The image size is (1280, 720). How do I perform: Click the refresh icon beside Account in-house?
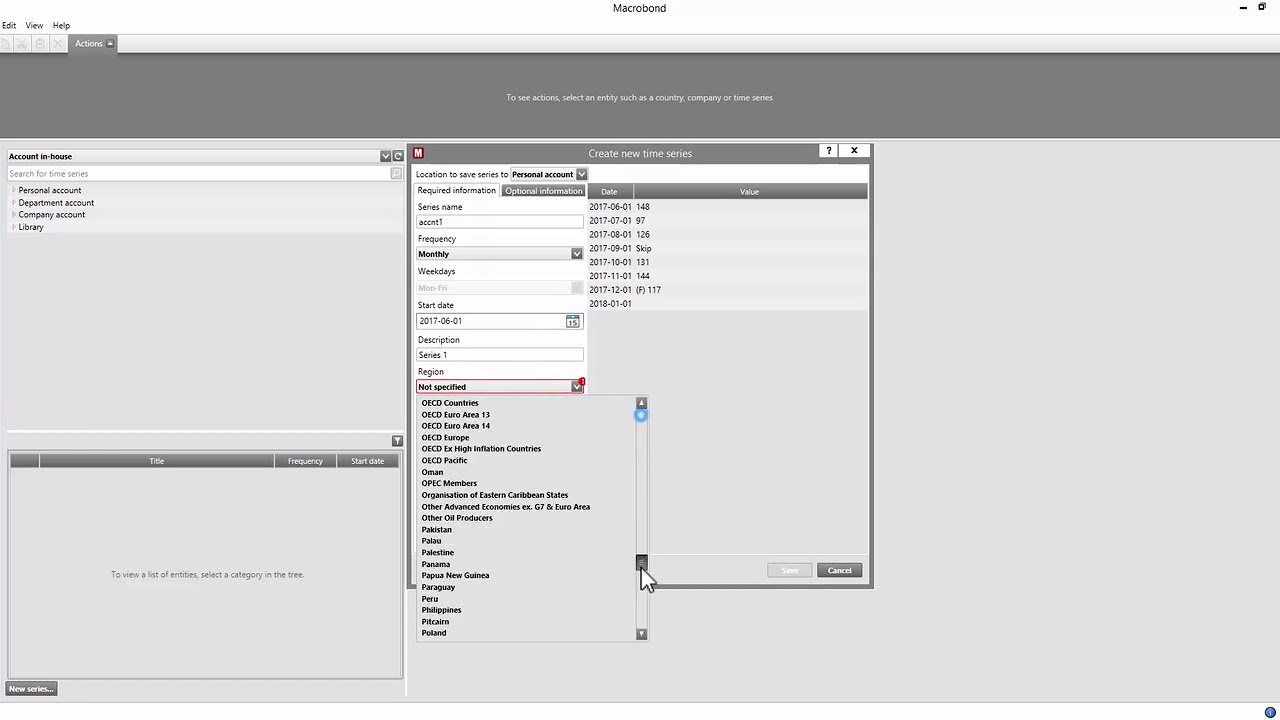398,156
